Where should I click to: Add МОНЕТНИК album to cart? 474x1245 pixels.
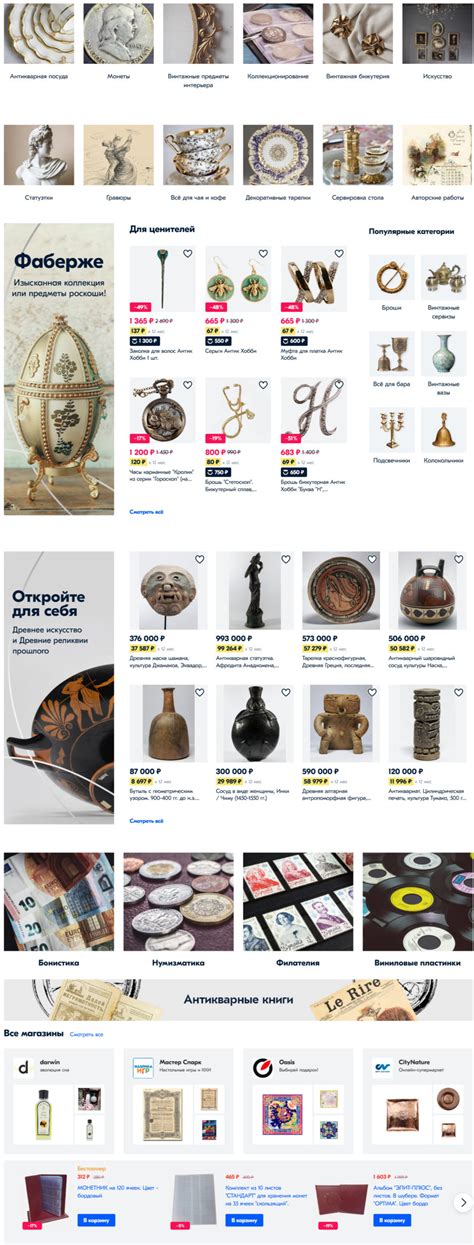click(x=97, y=1220)
